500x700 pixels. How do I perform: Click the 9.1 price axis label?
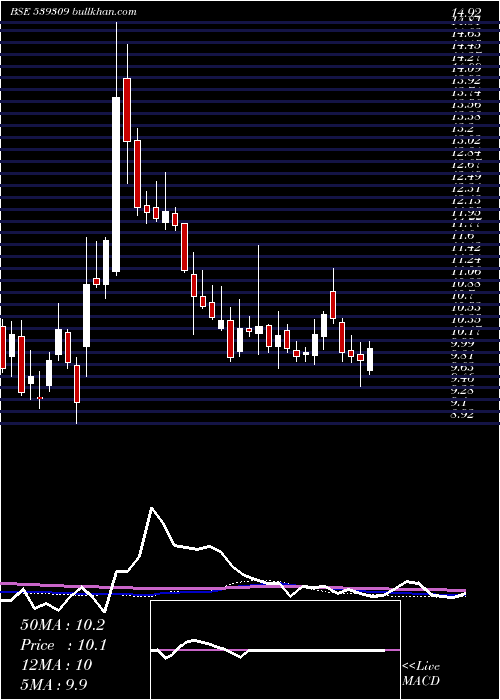coord(460,403)
